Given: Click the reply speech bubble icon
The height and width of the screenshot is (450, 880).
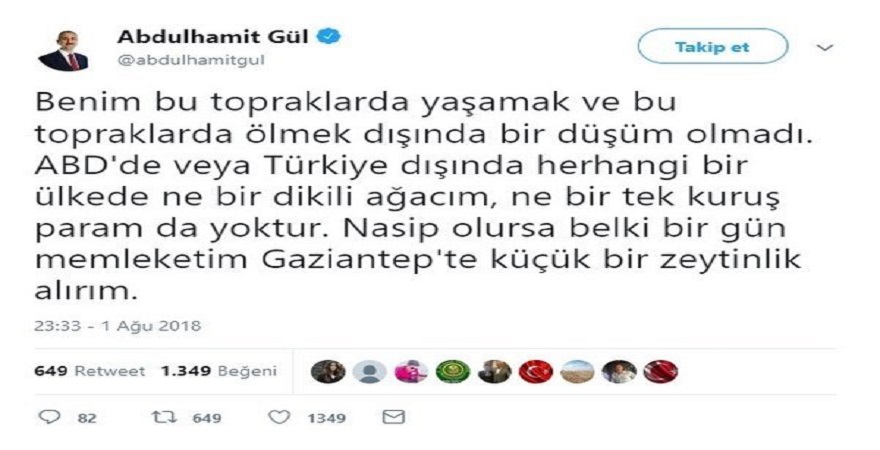Looking at the screenshot, I should [49, 417].
